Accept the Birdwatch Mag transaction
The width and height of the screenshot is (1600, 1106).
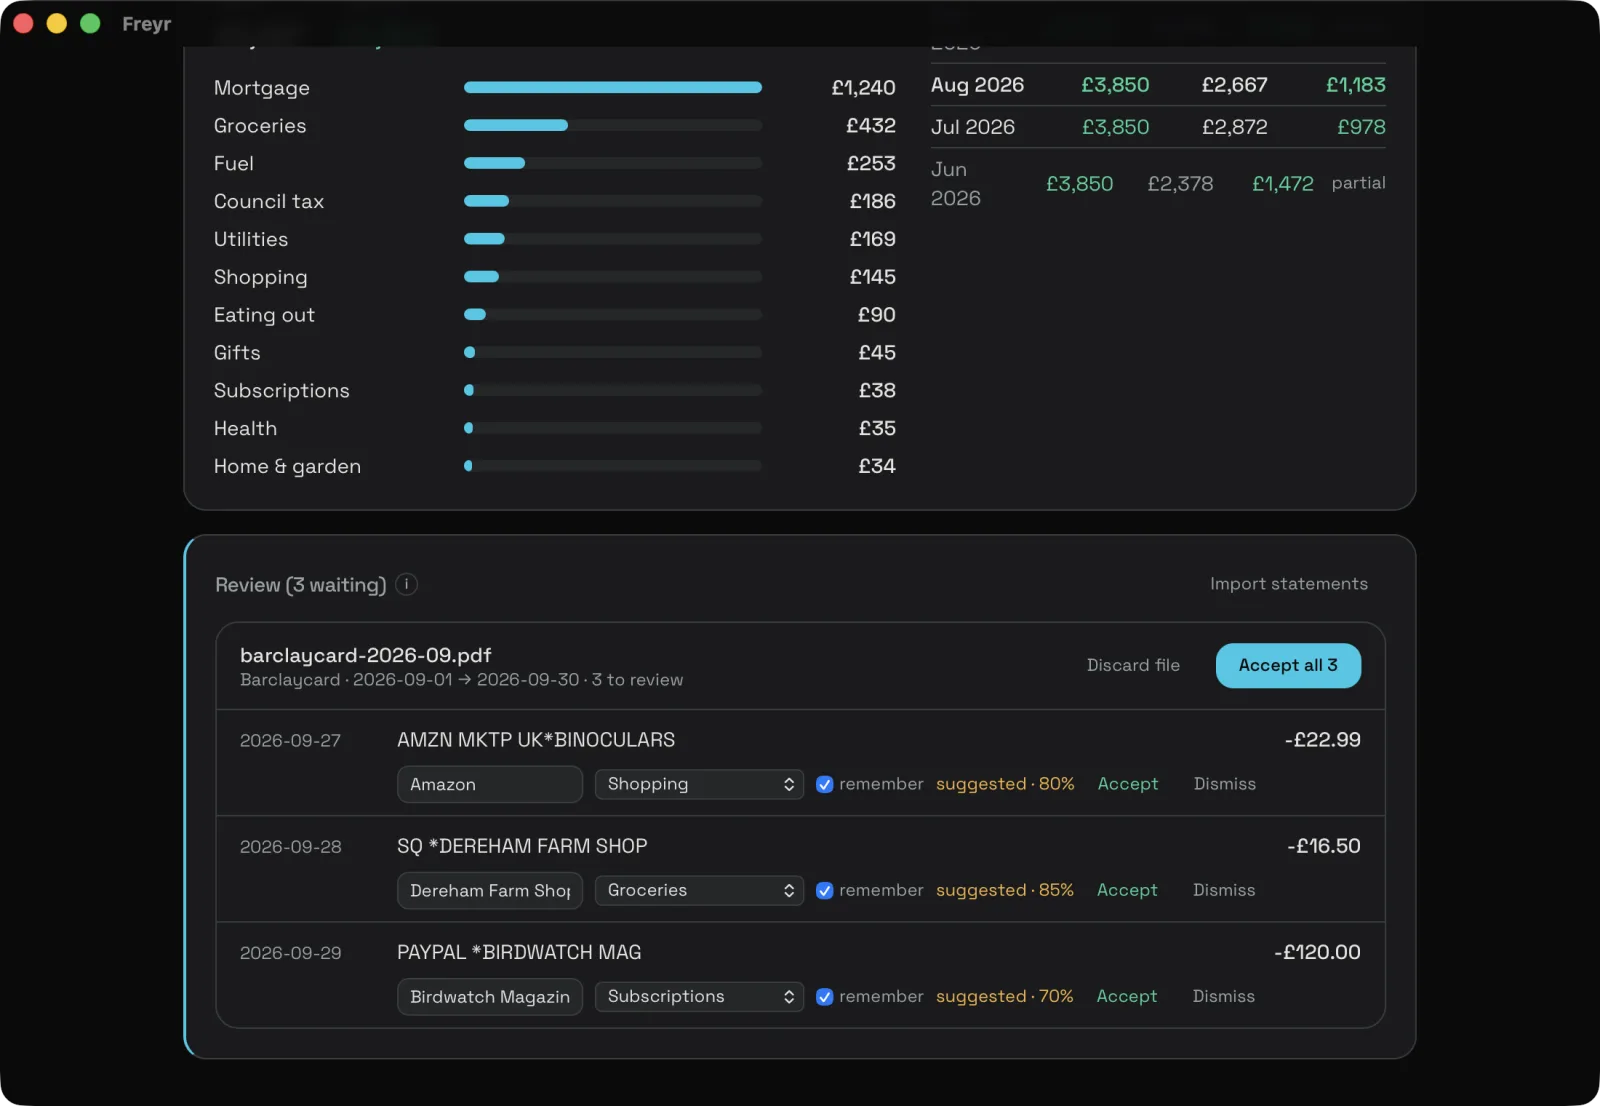pyautogui.click(x=1127, y=996)
